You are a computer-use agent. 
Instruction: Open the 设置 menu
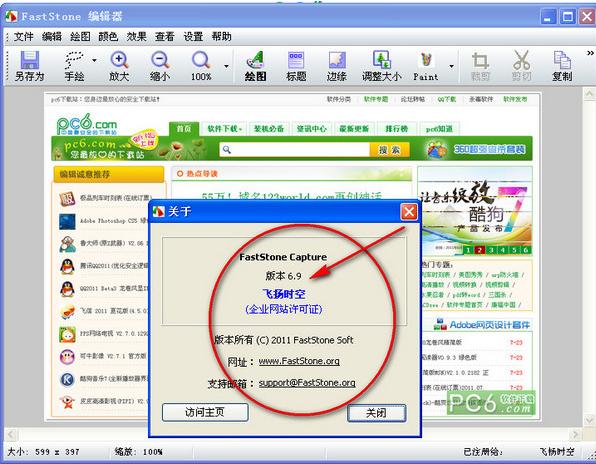click(193, 36)
